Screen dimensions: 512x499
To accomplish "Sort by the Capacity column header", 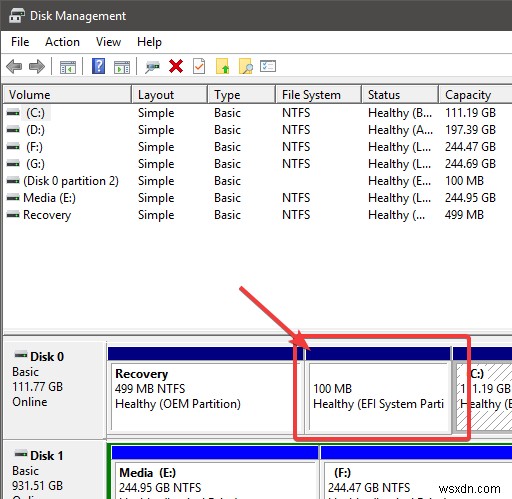I will click(476, 95).
